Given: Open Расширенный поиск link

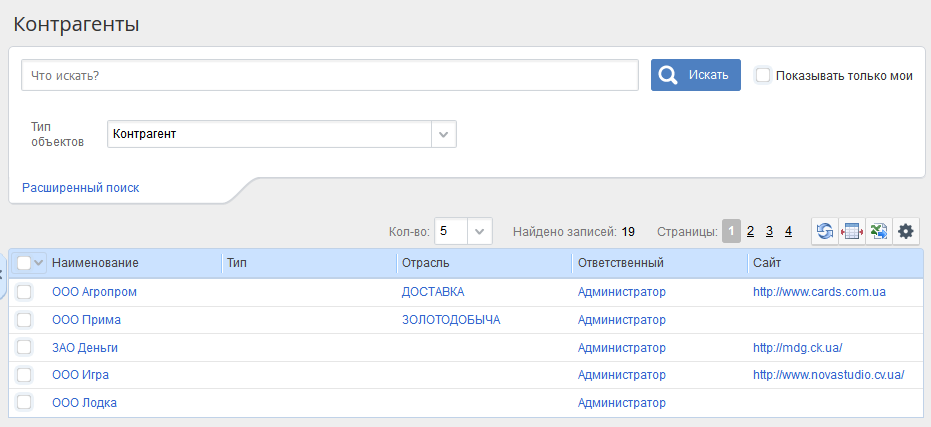Looking at the screenshot, I should coord(81,188).
